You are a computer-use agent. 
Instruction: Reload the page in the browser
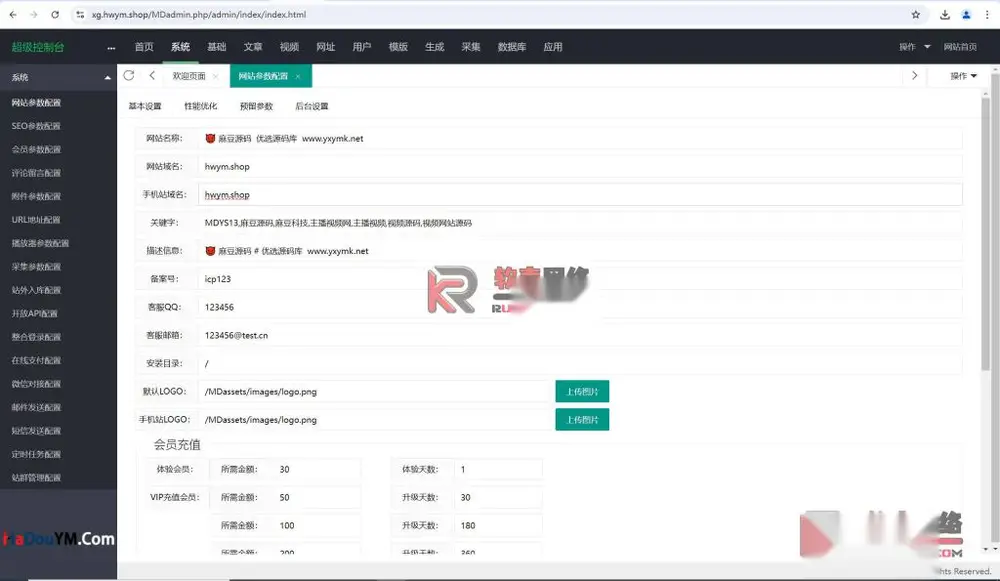point(55,15)
